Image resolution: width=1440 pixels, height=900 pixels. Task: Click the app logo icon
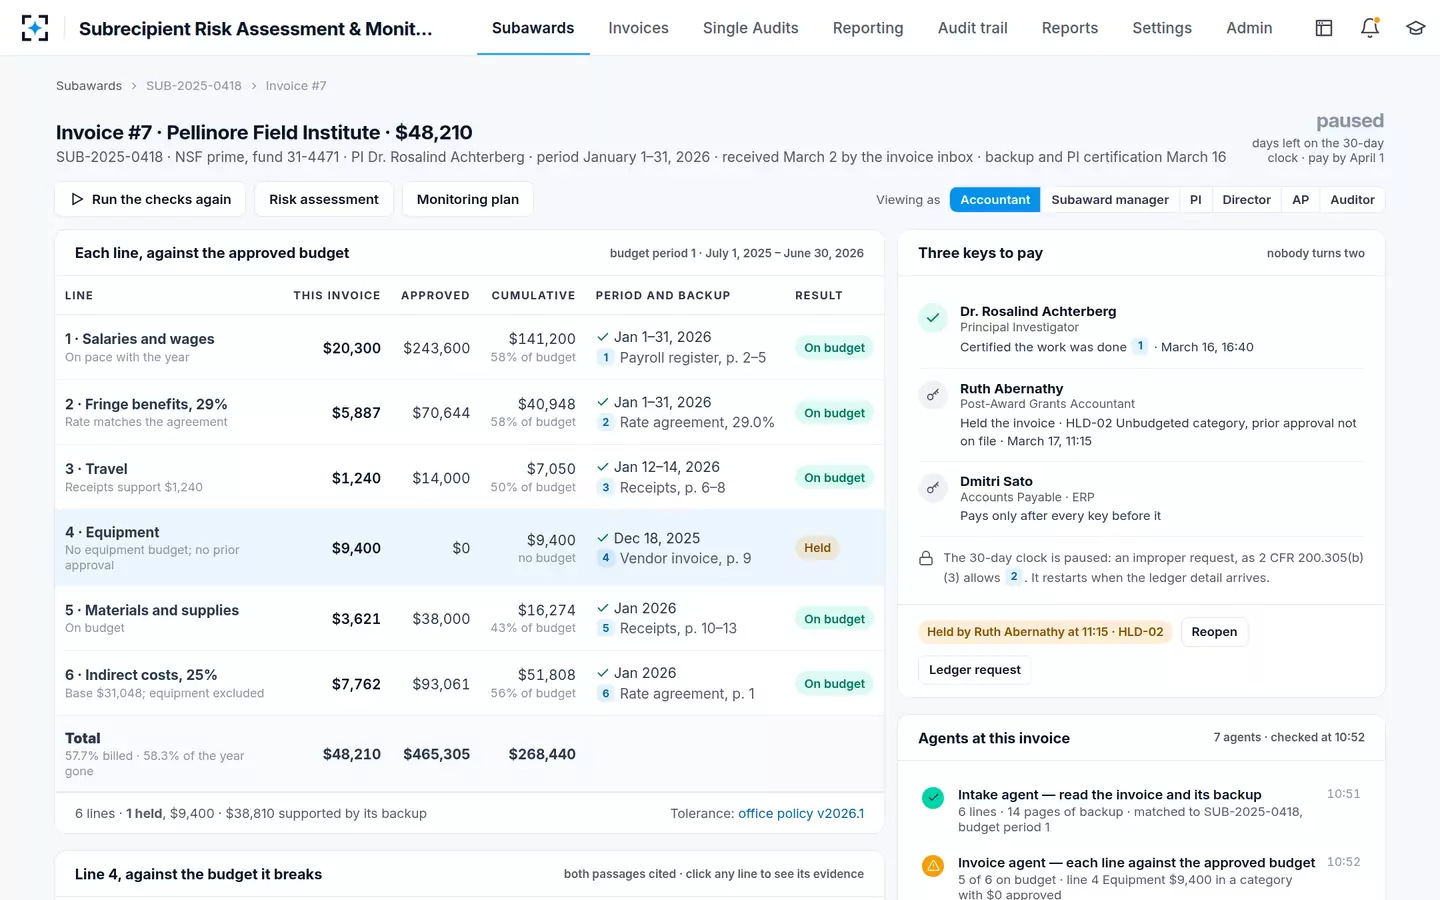(x=35, y=28)
